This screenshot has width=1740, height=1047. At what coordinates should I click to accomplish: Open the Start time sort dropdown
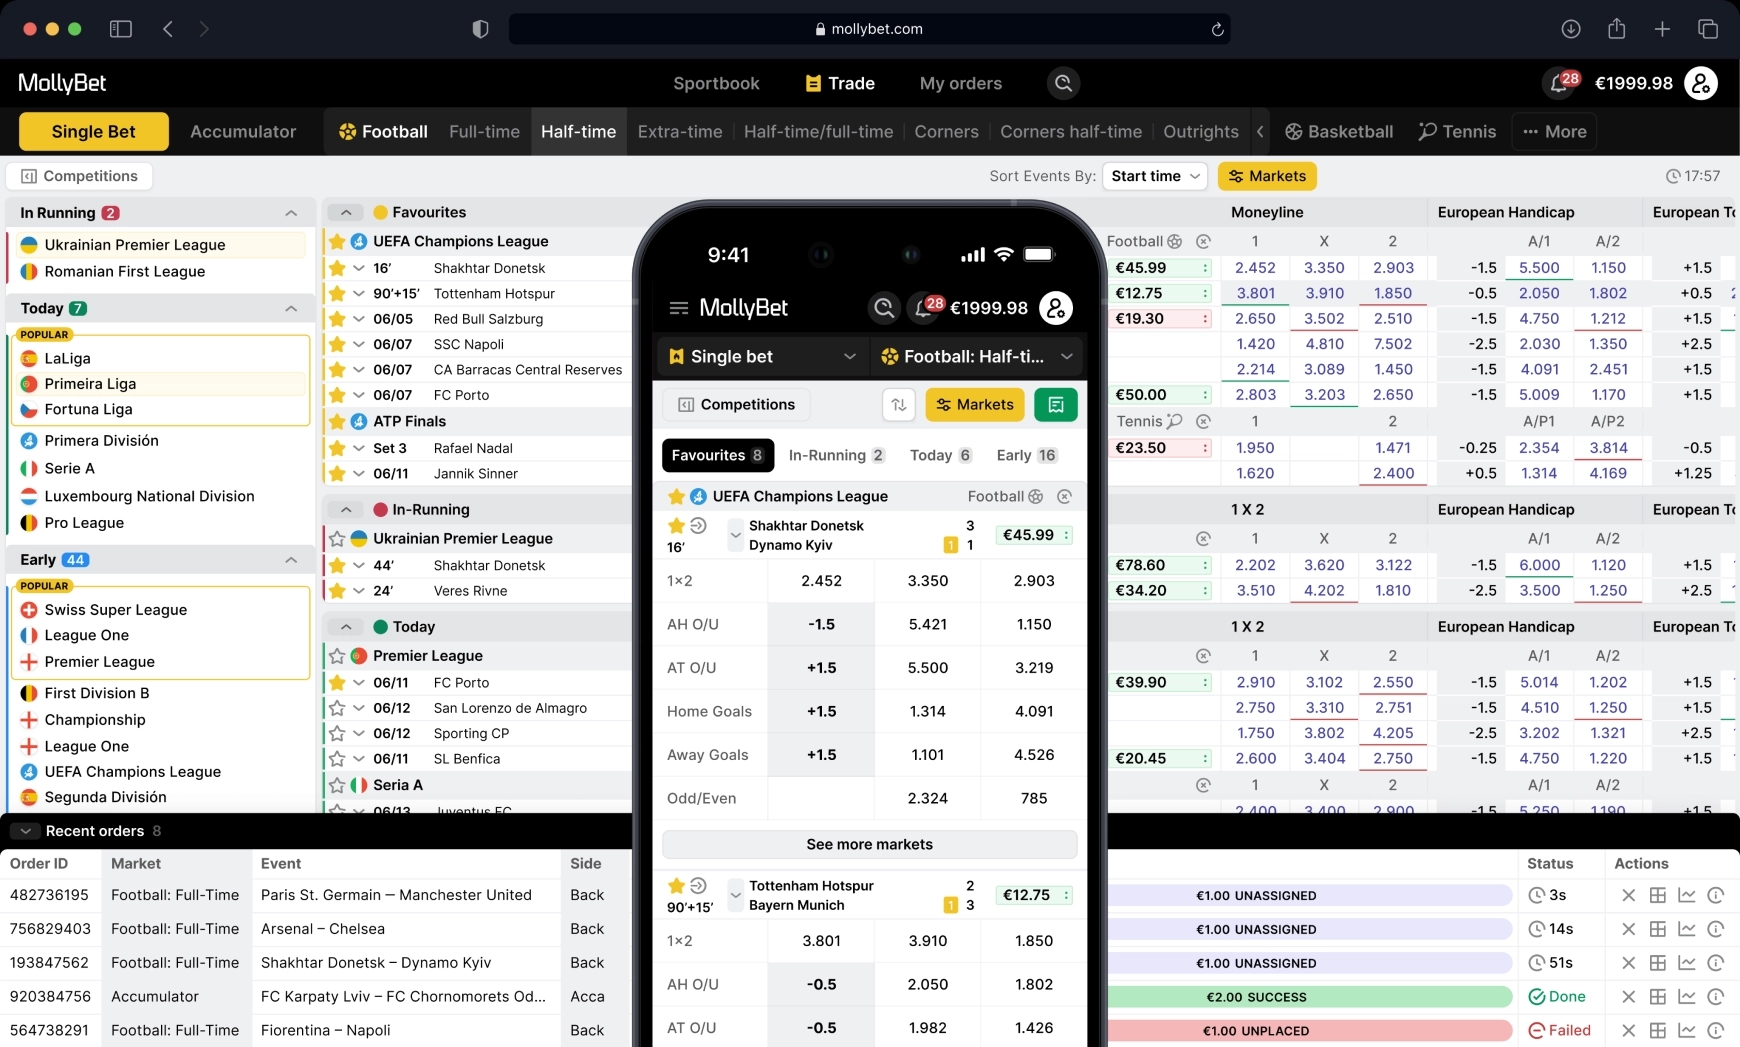(1155, 176)
